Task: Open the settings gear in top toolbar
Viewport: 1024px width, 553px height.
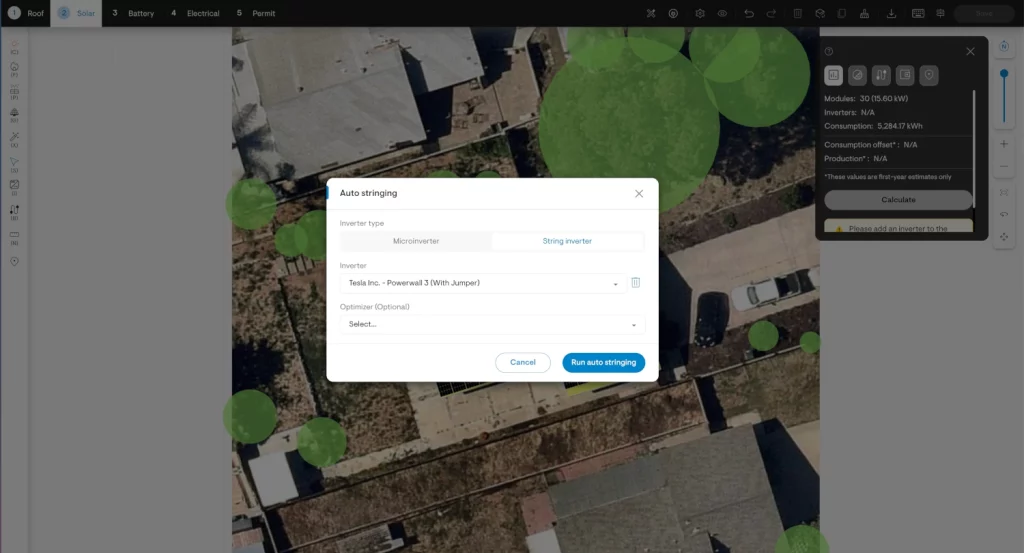Action: [x=699, y=13]
